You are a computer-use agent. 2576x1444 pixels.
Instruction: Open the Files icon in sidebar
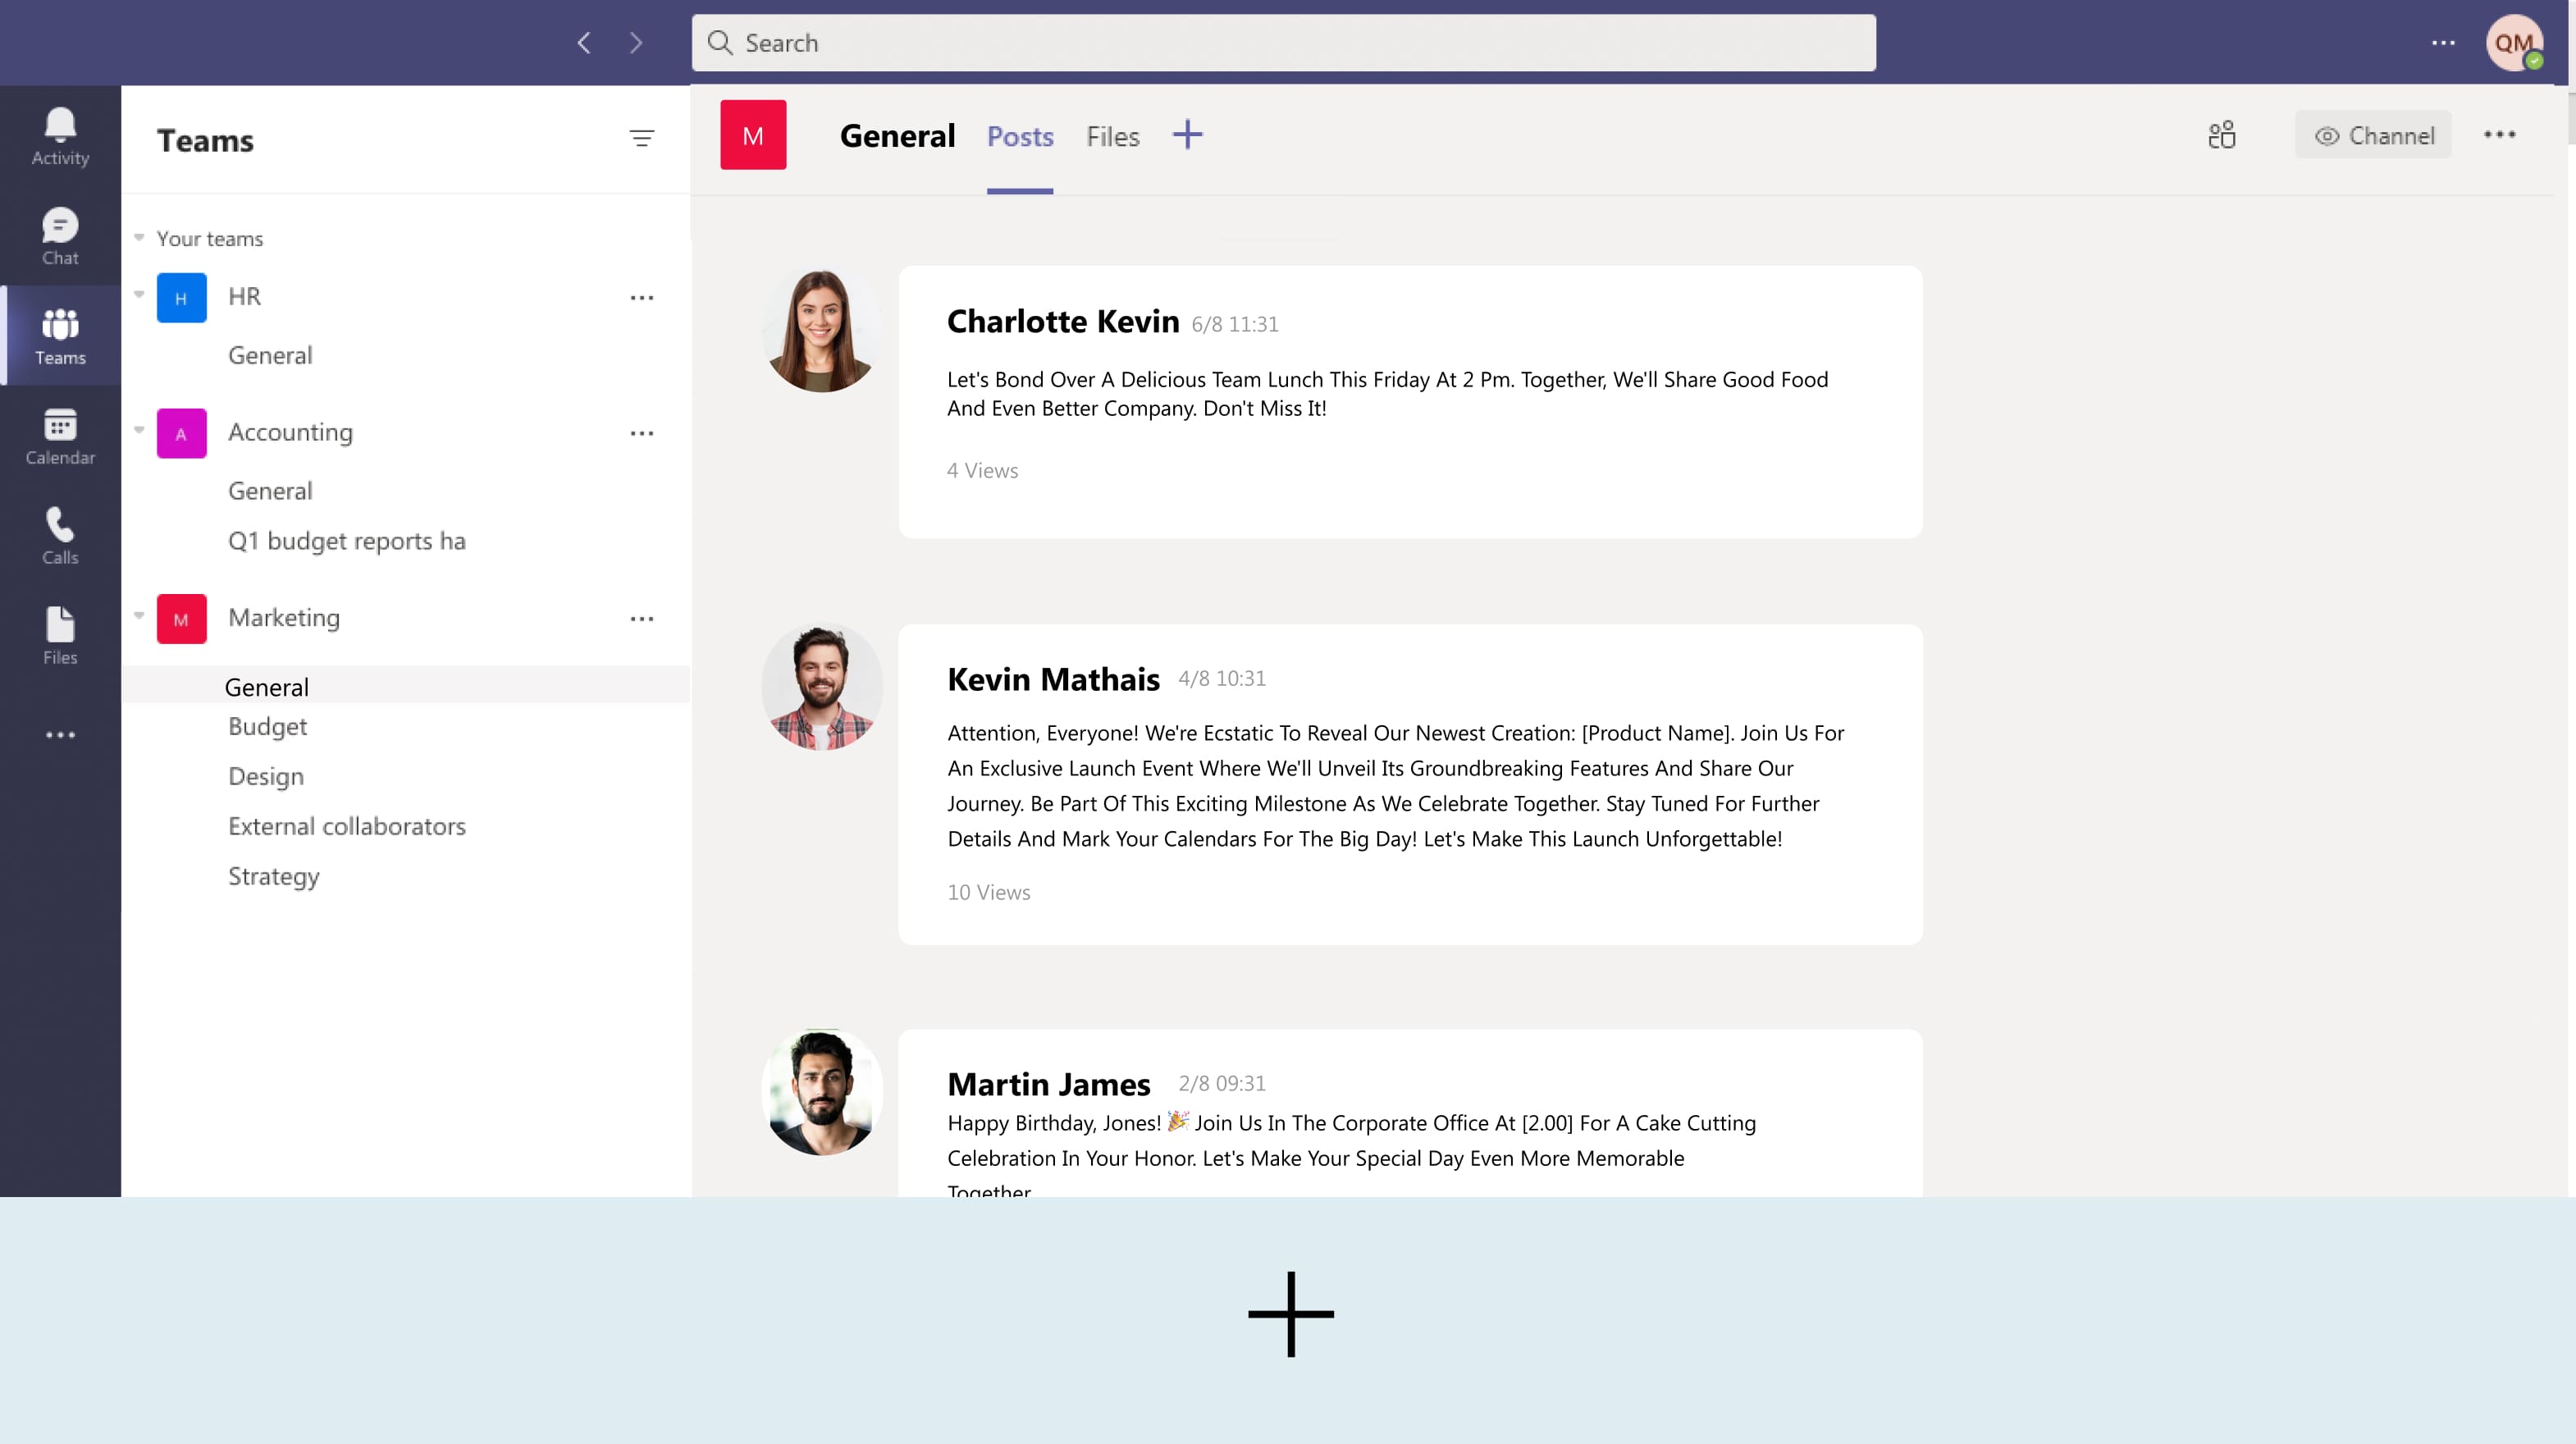click(60, 633)
